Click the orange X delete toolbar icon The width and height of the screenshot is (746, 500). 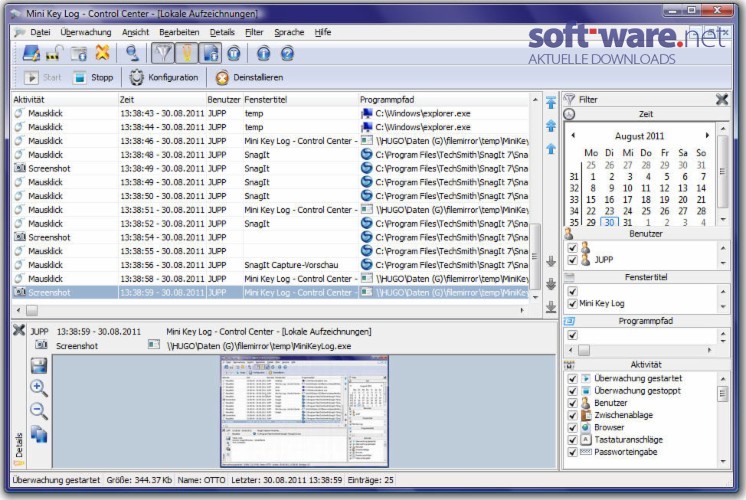tap(102, 53)
